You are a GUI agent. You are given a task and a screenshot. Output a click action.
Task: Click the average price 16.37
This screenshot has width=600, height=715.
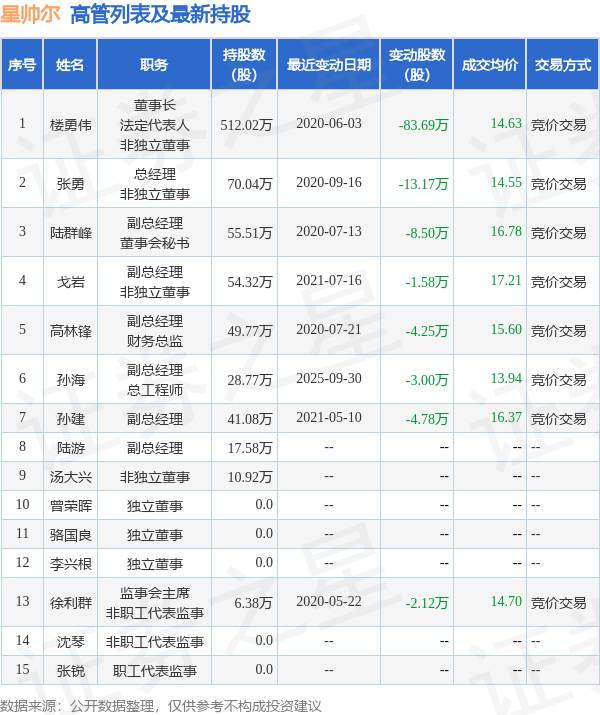tap(506, 417)
